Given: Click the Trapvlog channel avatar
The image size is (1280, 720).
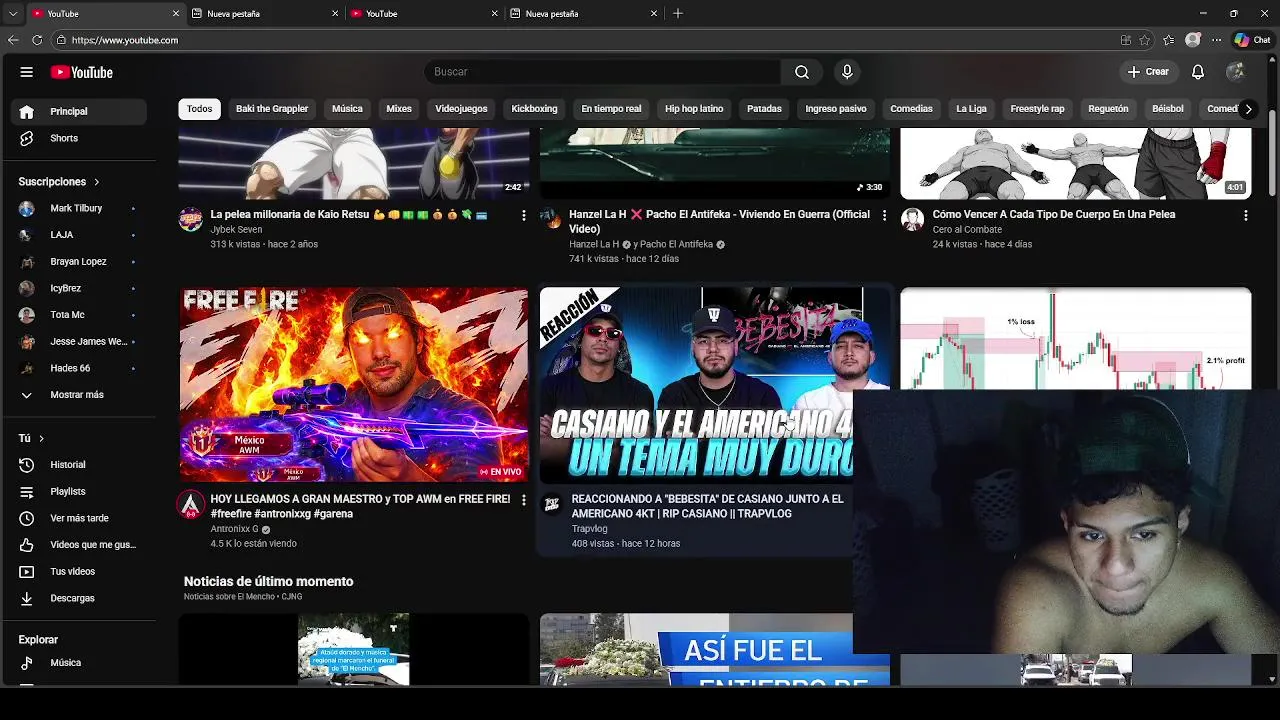Looking at the screenshot, I should pyautogui.click(x=551, y=504).
